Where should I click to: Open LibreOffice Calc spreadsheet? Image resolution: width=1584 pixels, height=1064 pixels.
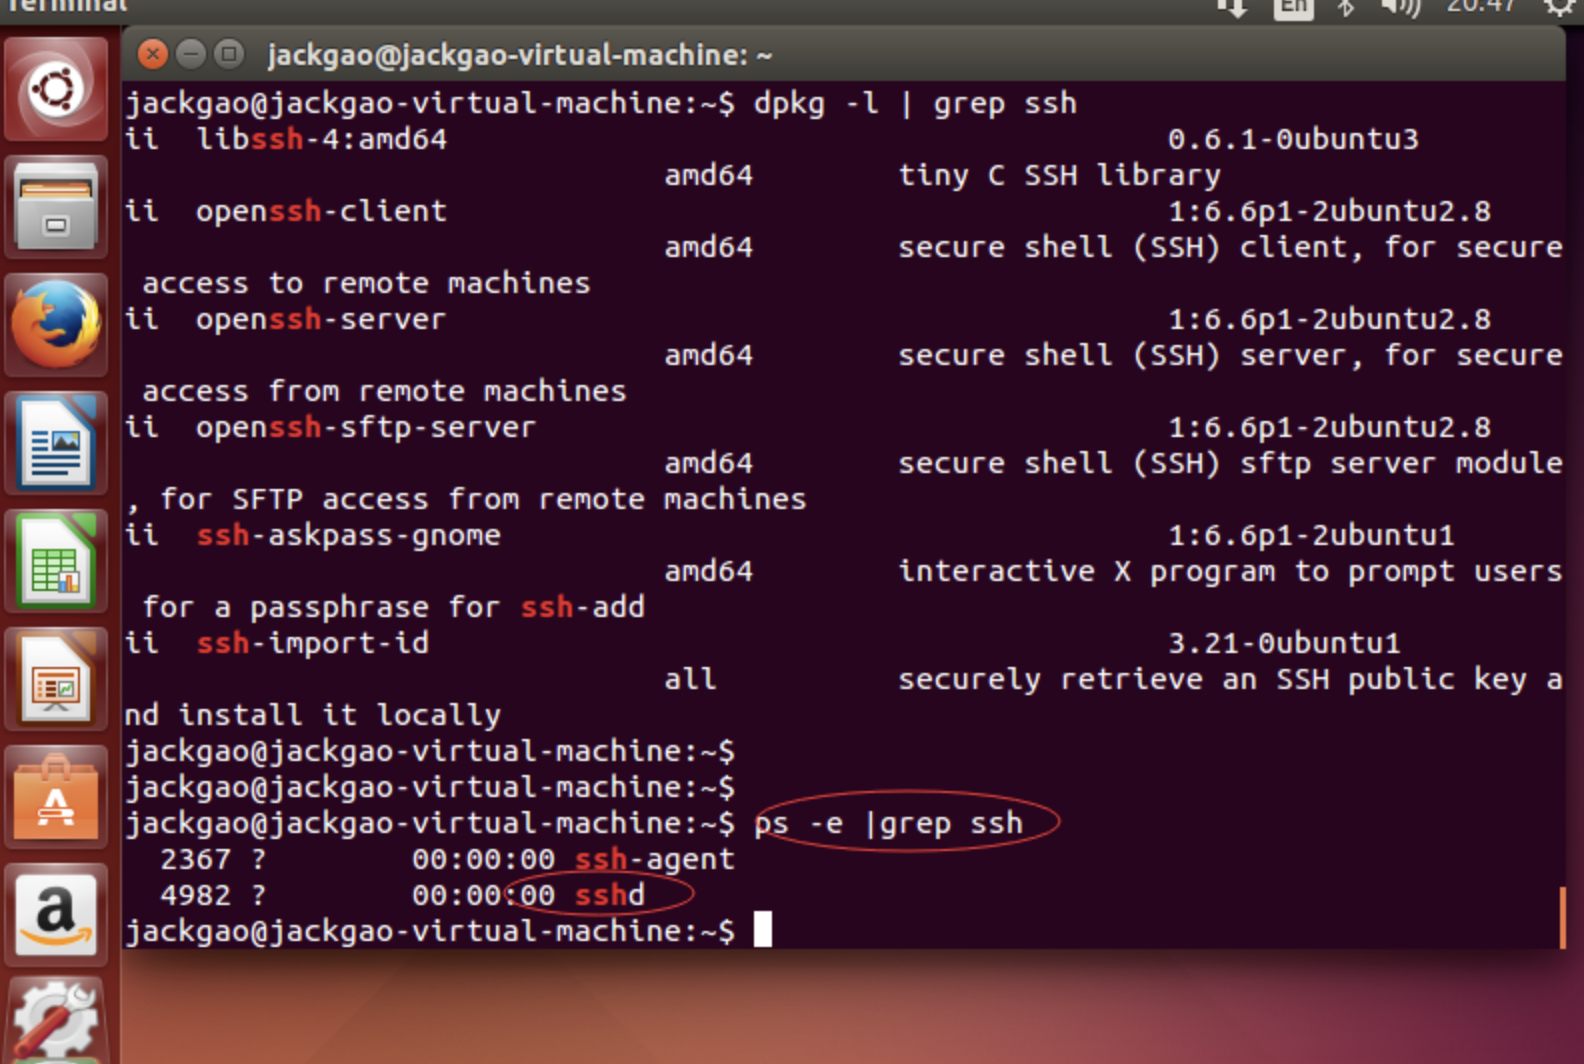(56, 561)
